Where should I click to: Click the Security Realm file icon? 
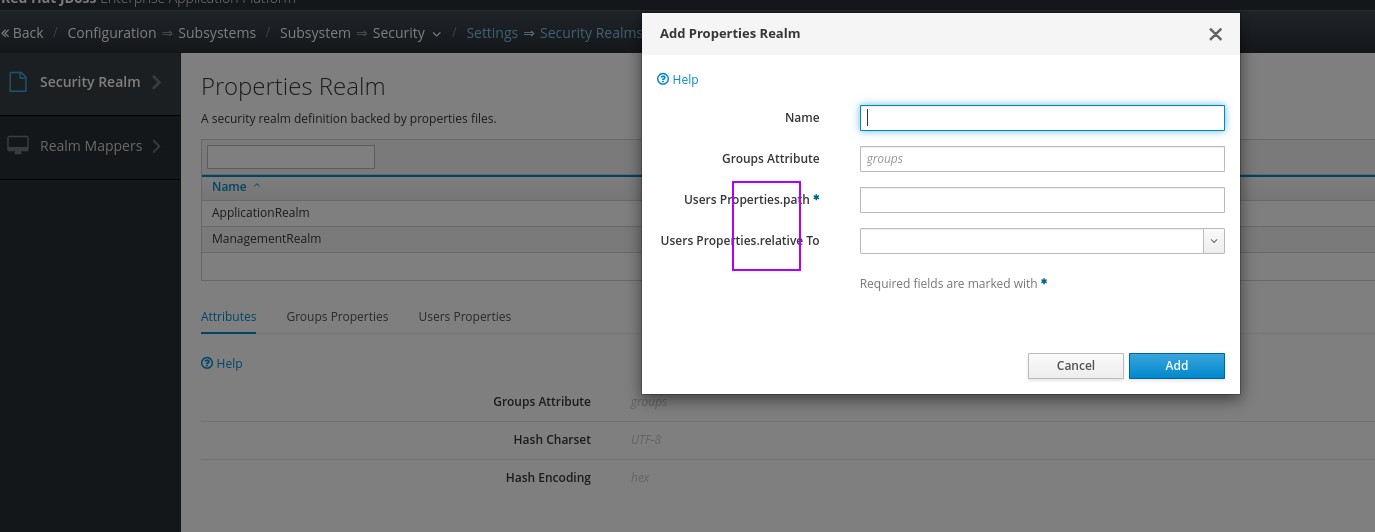17,82
